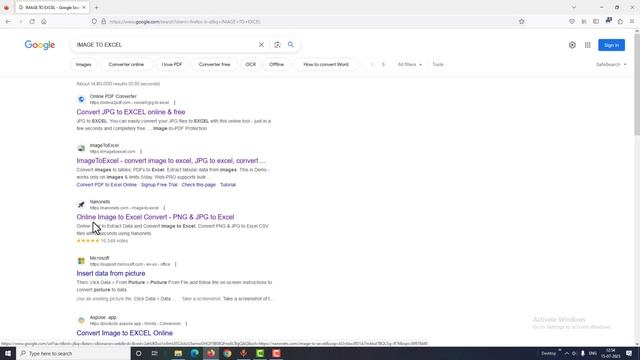Image resolution: width=640 pixels, height=360 pixels.
Task: Open options for Online PDF Converter result
Action: (174, 102)
